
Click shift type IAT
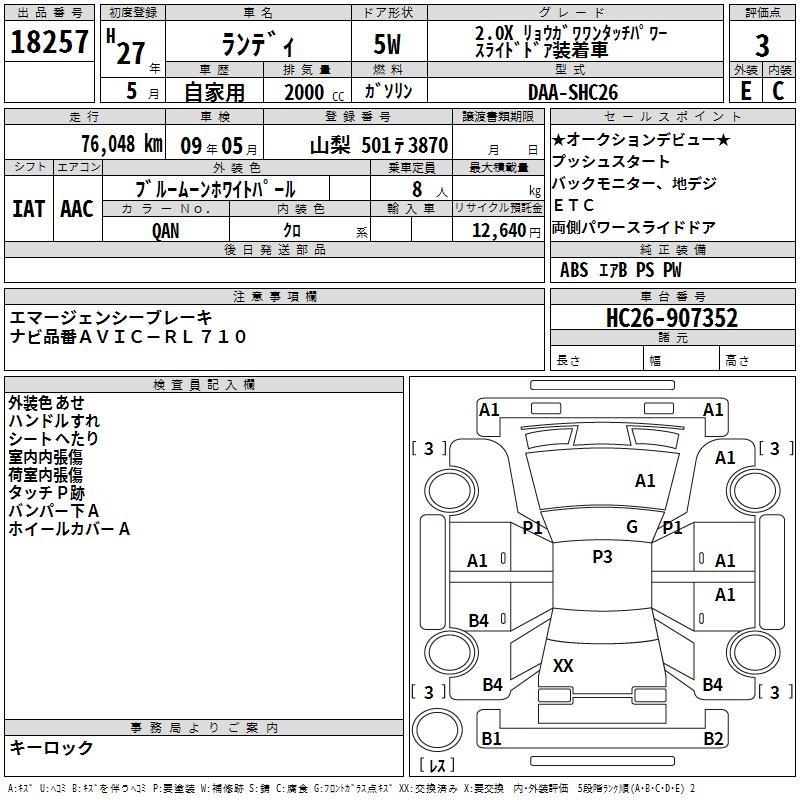[29, 209]
